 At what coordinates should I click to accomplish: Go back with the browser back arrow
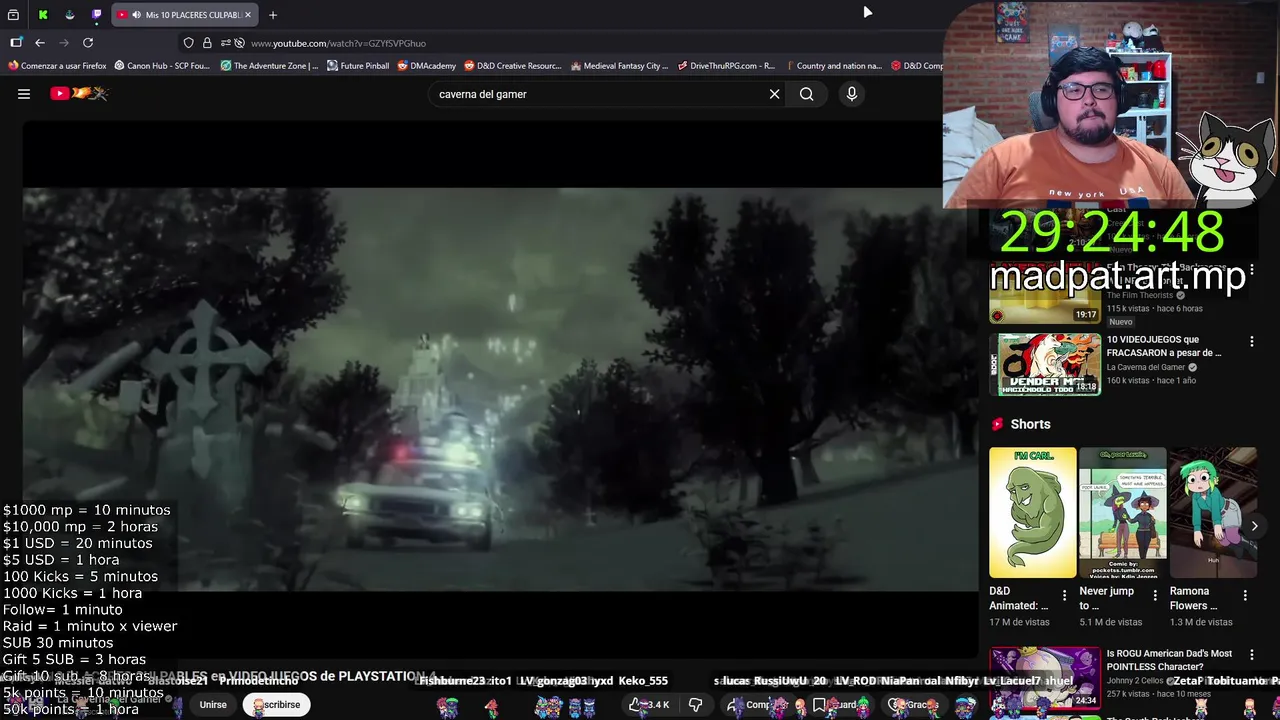coord(40,43)
